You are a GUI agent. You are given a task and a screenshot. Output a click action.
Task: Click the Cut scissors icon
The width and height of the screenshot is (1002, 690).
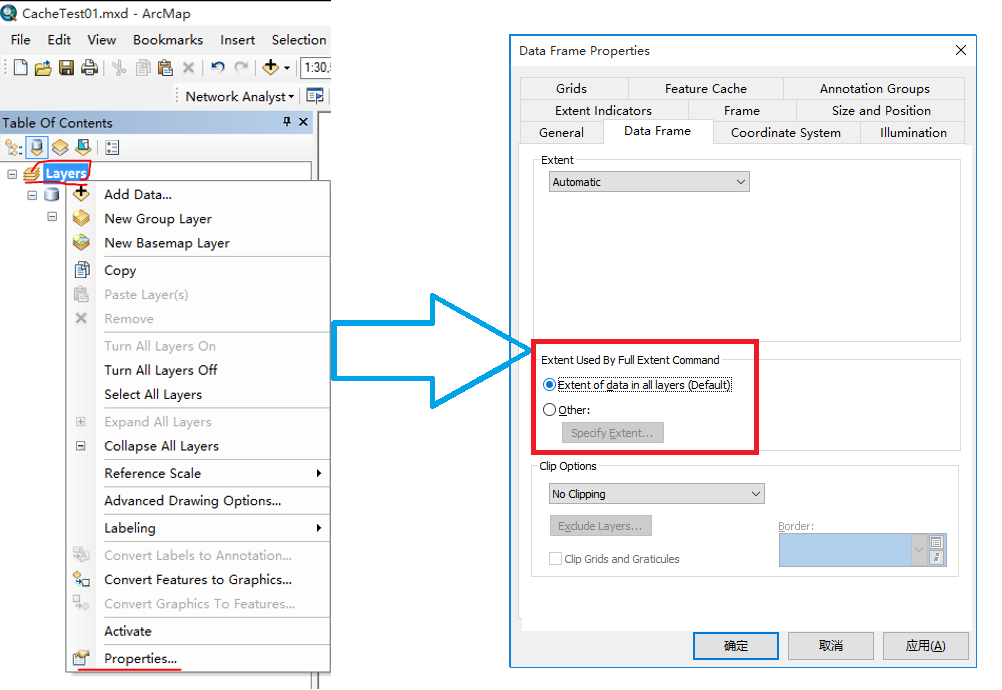(x=119, y=68)
